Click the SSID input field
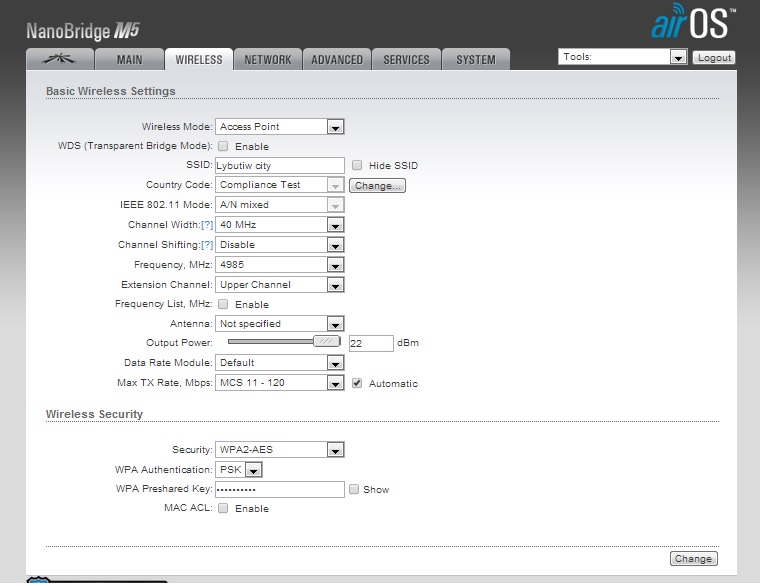The height and width of the screenshot is (586, 762). tap(279, 165)
